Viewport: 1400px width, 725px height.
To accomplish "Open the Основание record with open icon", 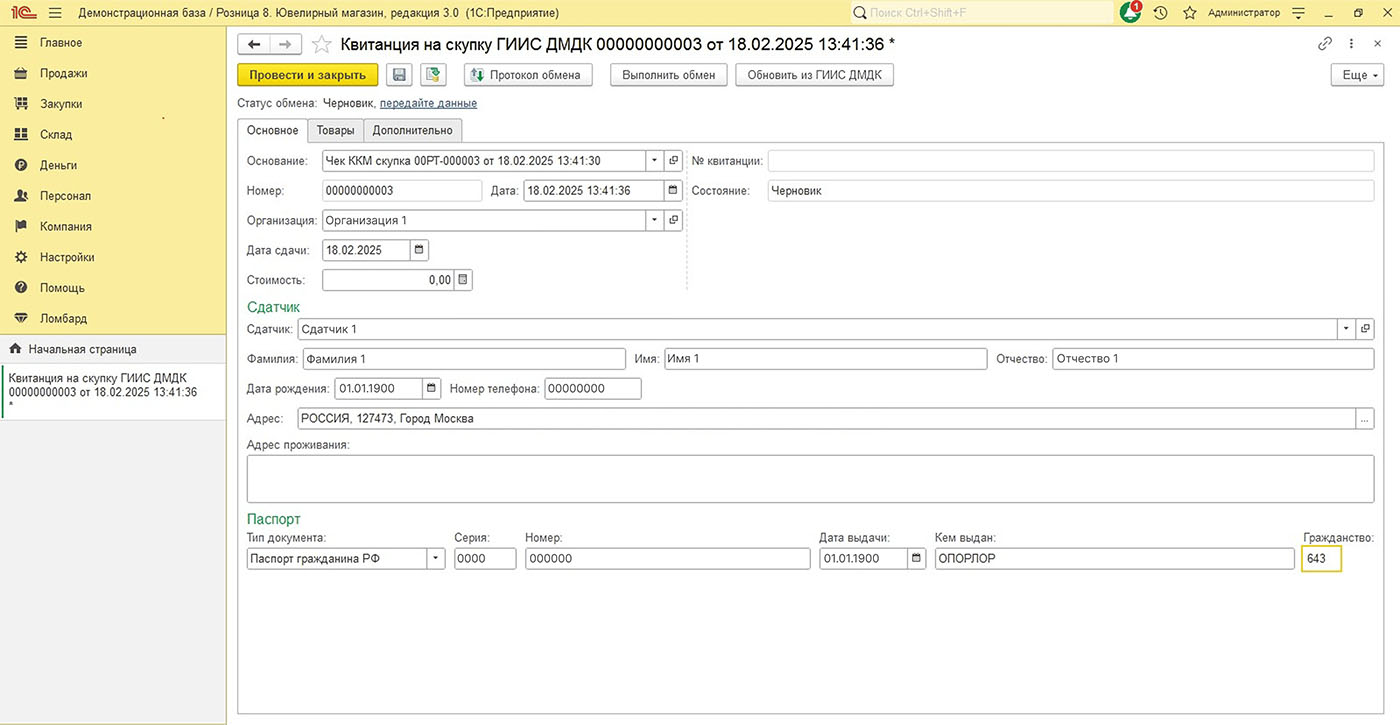I will point(674,161).
